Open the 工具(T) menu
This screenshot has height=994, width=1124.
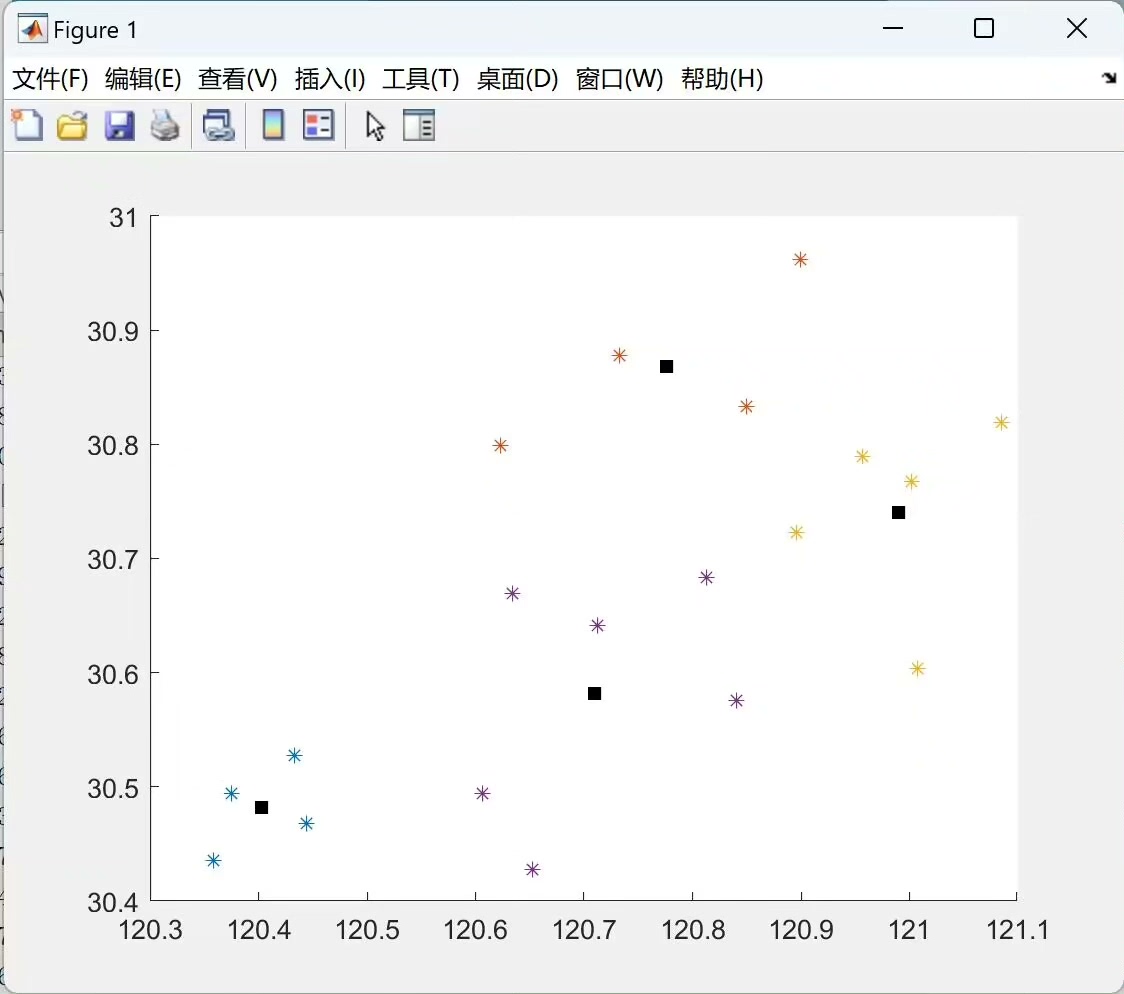tap(421, 79)
